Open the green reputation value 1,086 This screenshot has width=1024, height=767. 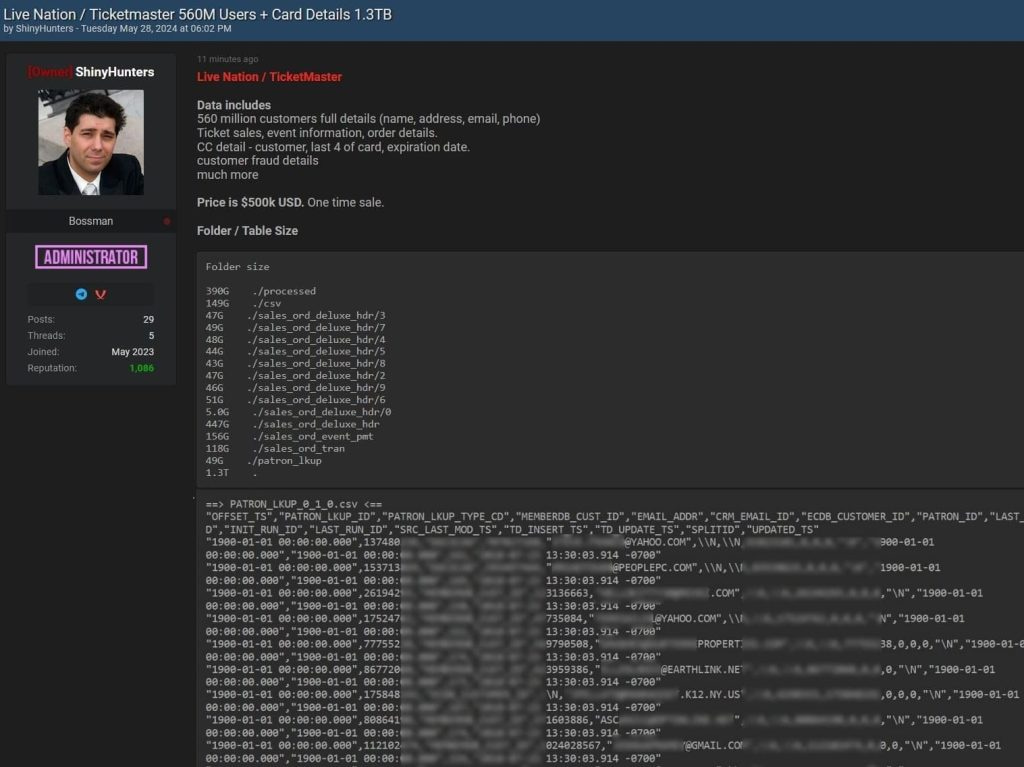pos(141,368)
